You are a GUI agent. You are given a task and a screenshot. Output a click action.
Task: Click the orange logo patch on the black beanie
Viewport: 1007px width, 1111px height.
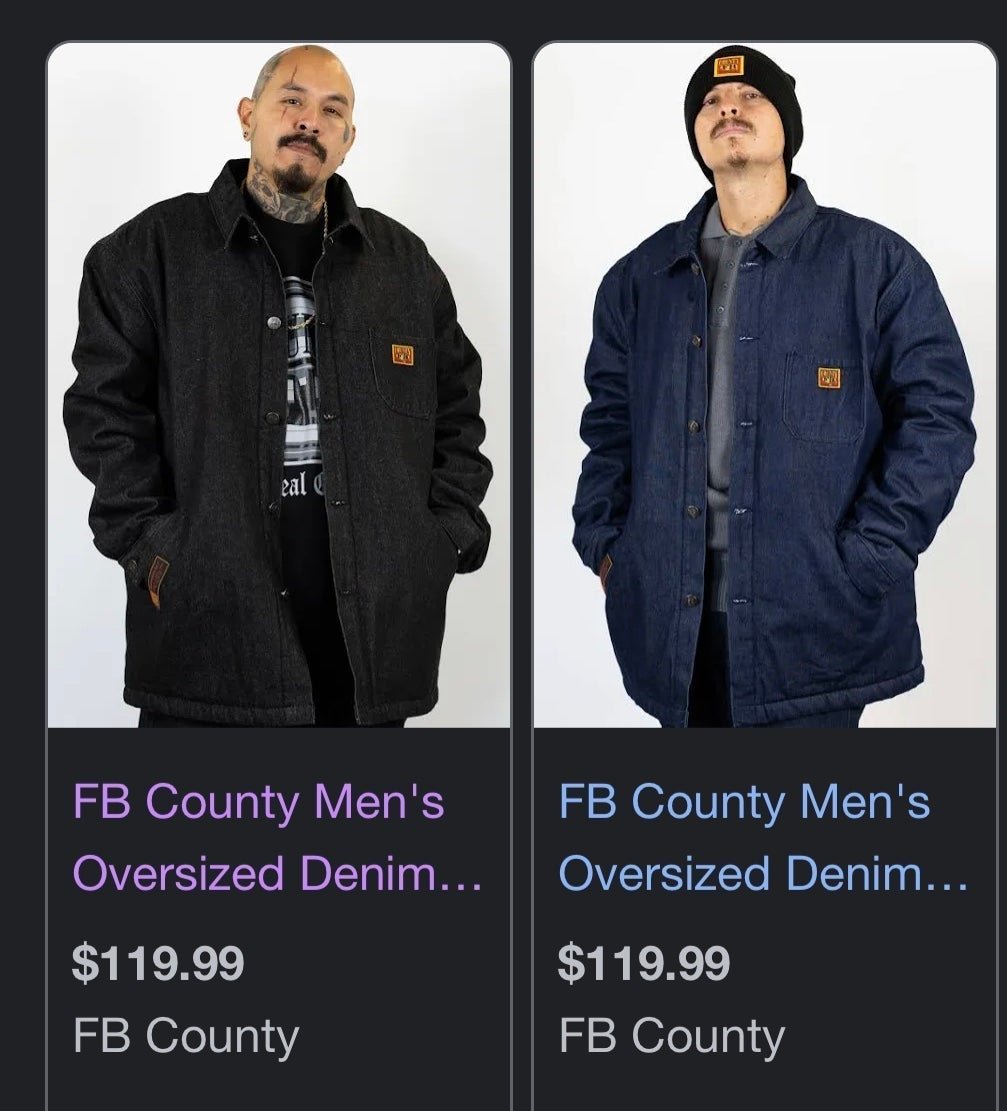pos(728,65)
